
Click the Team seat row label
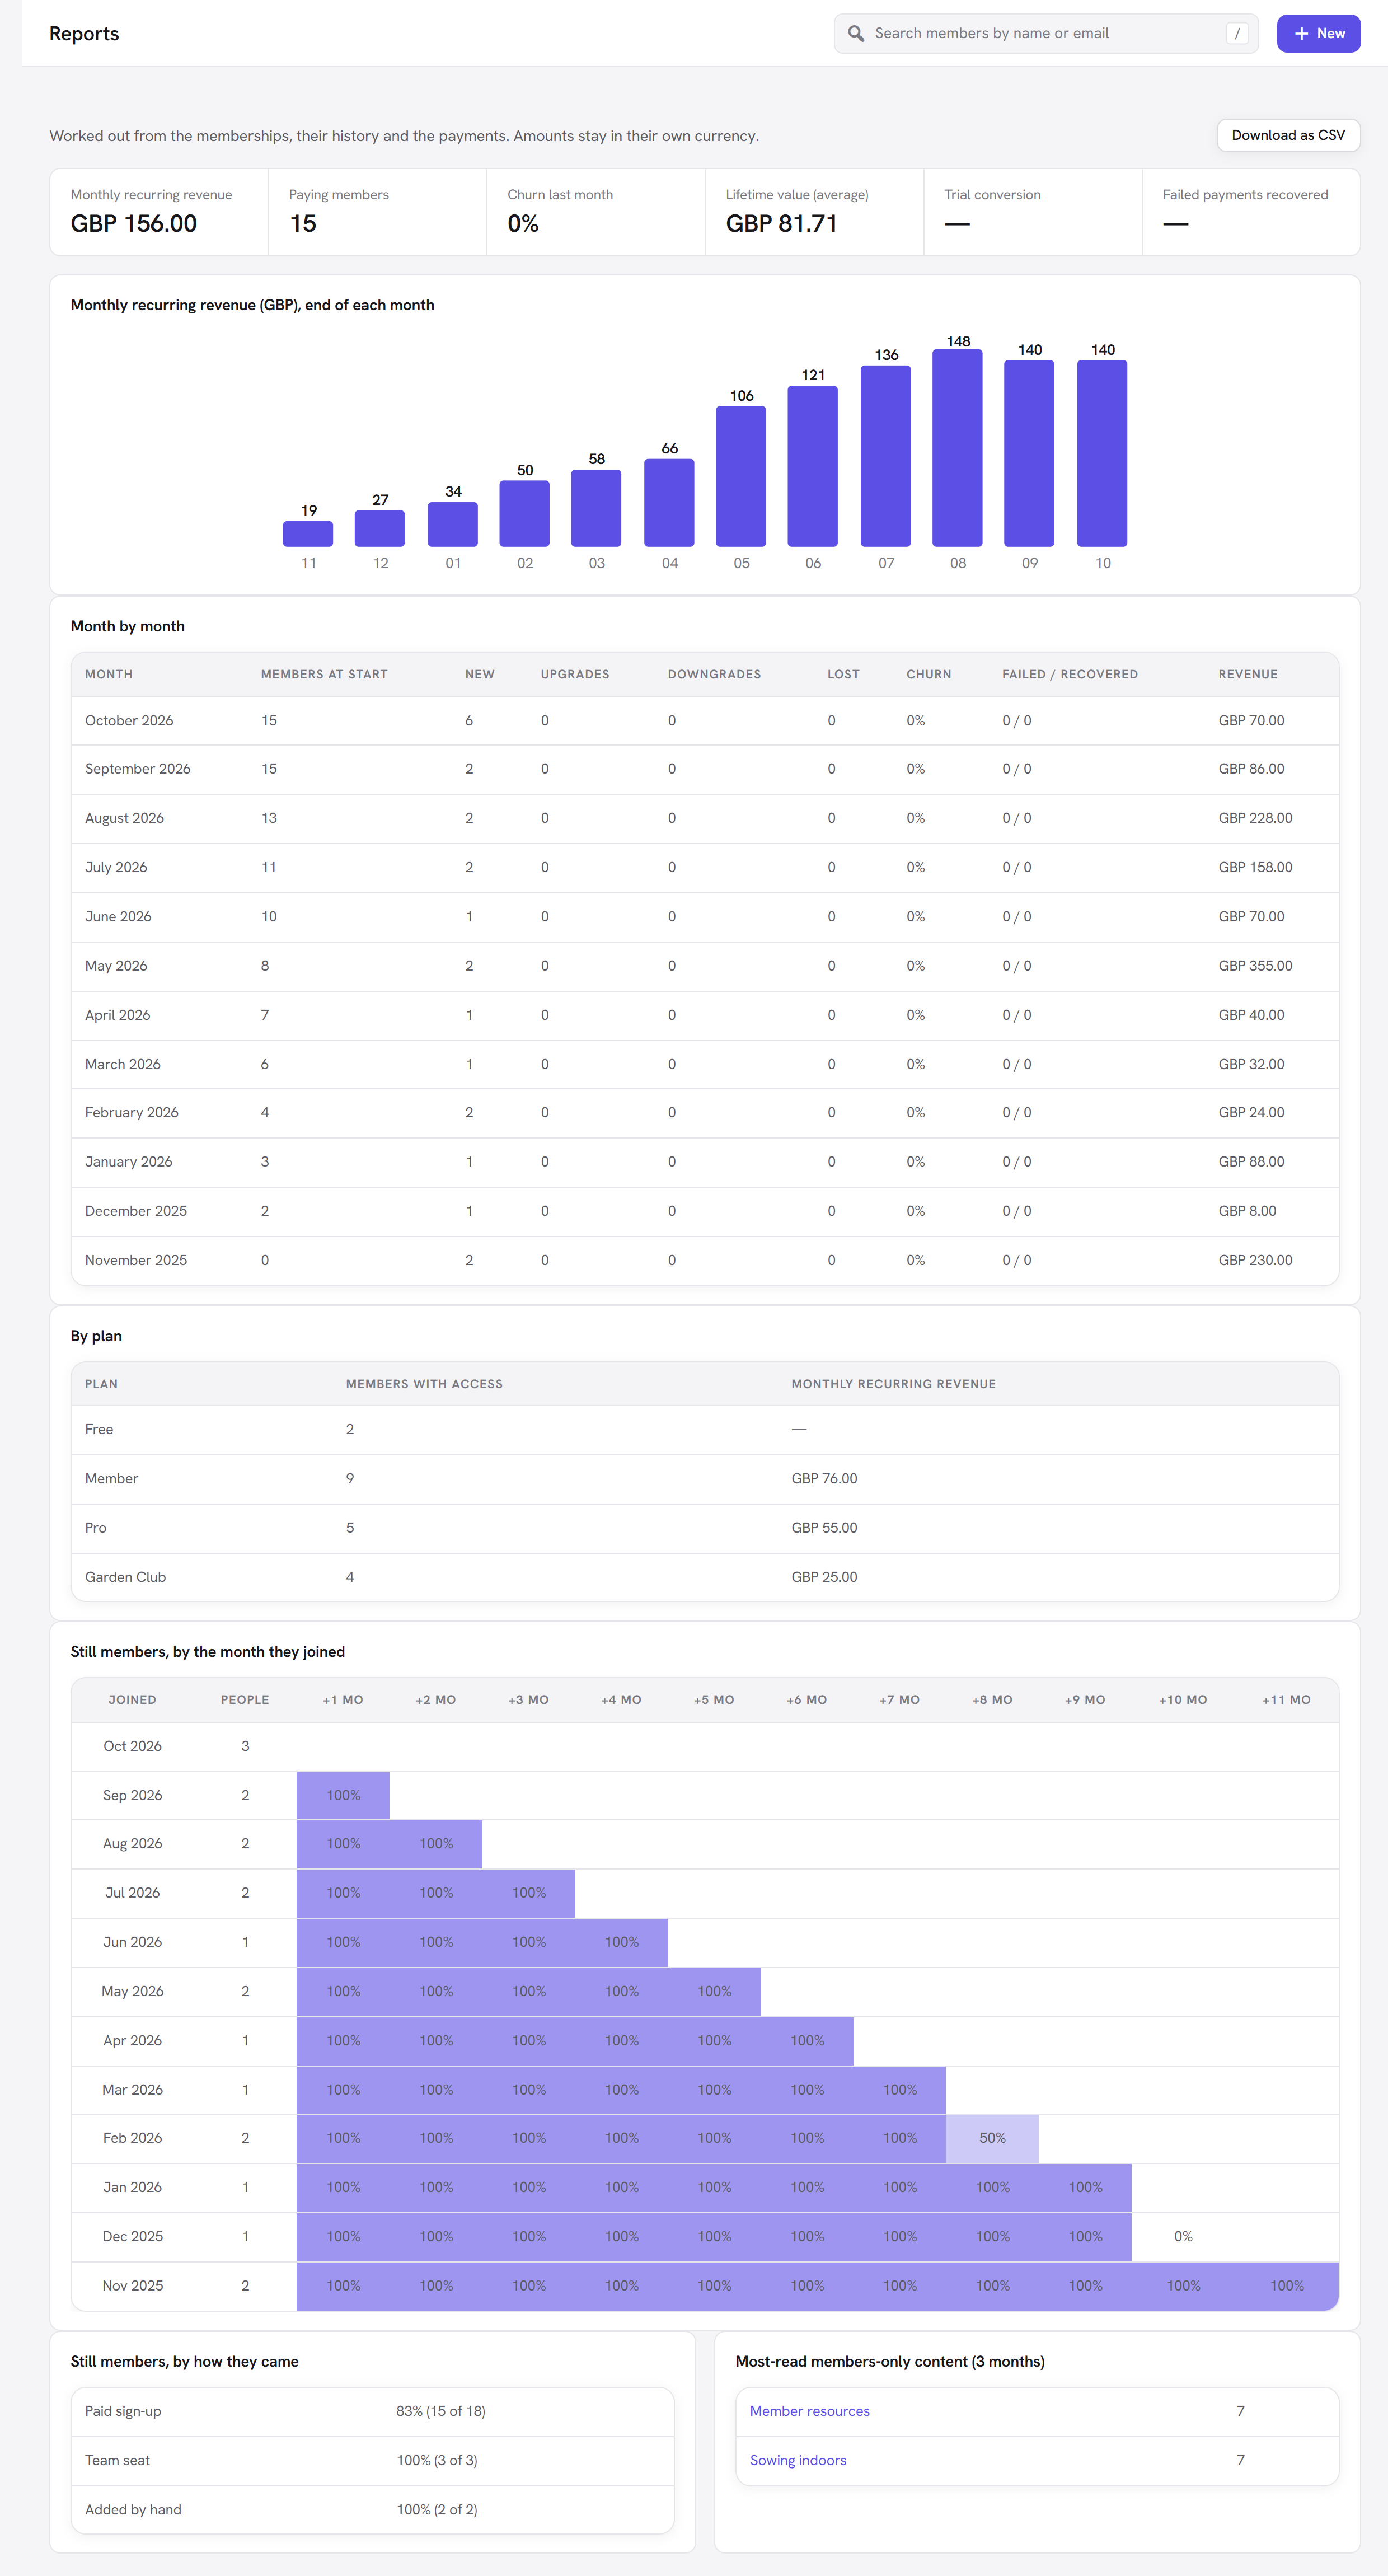pyautogui.click(x=117, y=2460)
